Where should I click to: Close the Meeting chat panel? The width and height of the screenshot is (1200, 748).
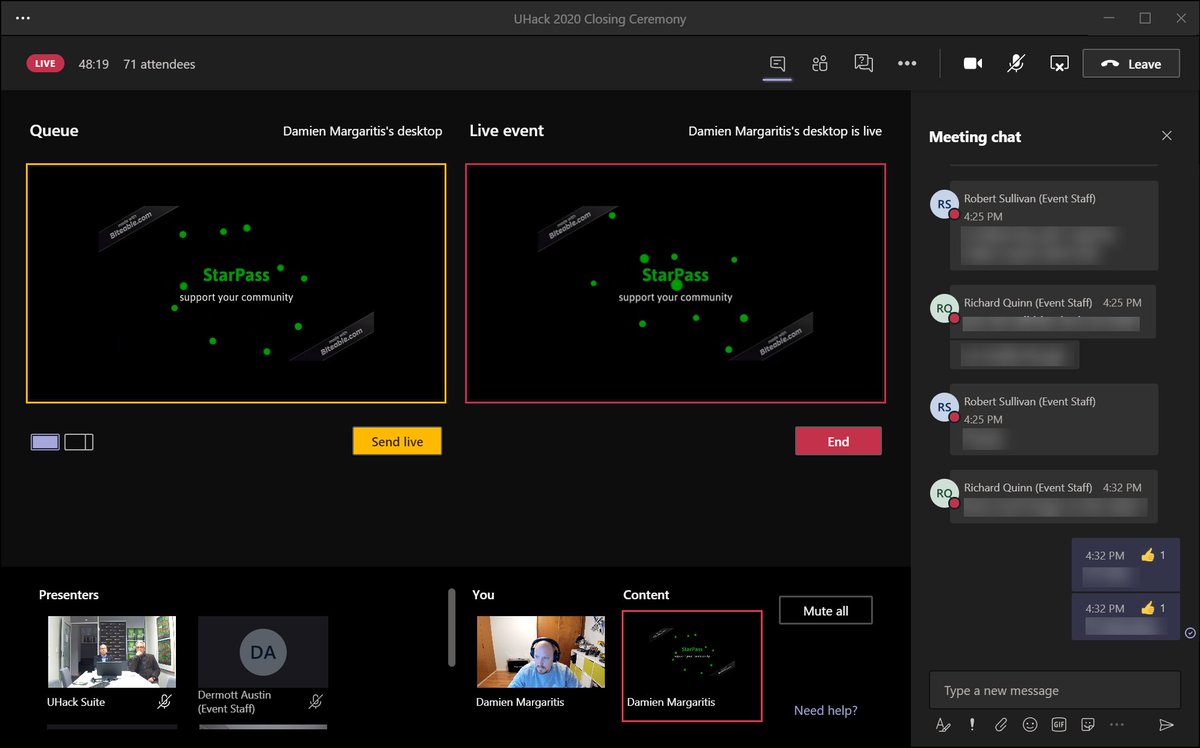pos(1166,136)
